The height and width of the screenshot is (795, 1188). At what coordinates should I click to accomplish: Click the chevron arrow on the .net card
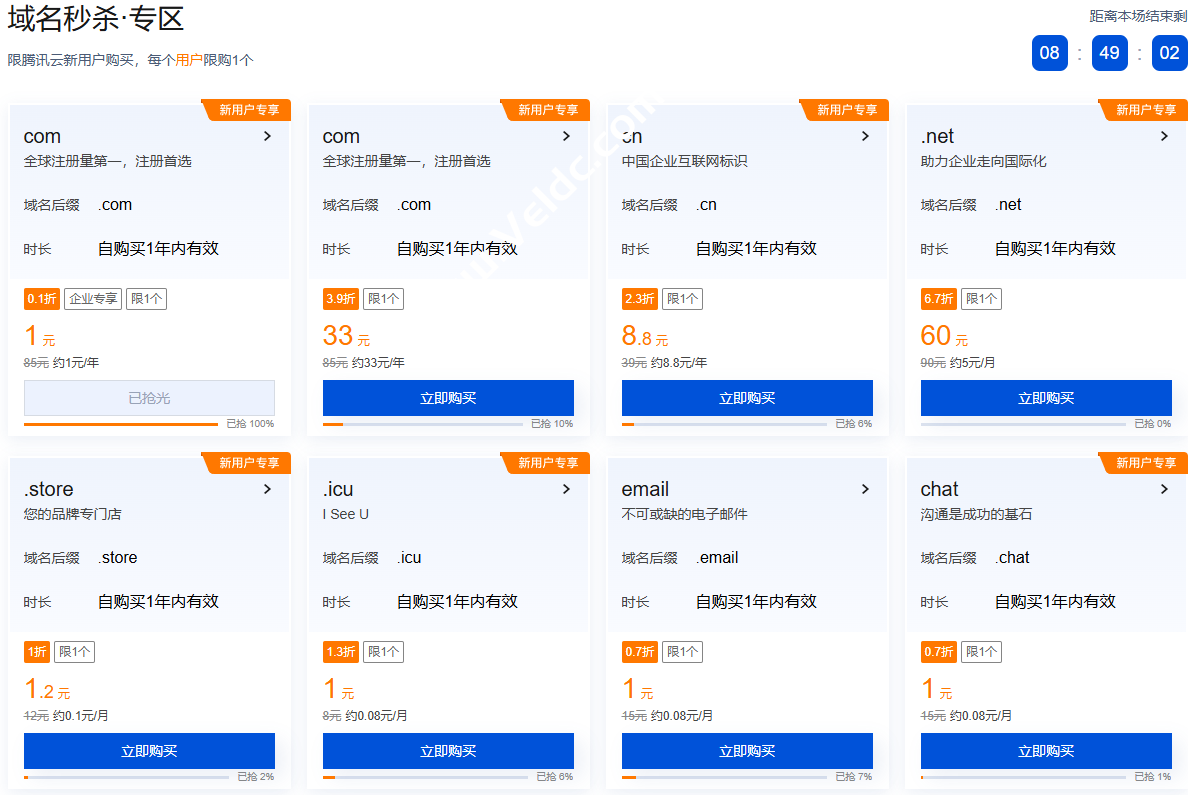pyautogui.click(x=1164, y=136)
